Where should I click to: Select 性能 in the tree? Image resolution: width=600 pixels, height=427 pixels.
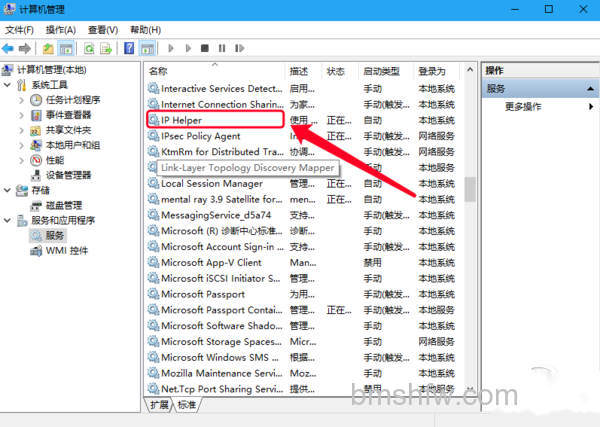(x=55, y=160)
